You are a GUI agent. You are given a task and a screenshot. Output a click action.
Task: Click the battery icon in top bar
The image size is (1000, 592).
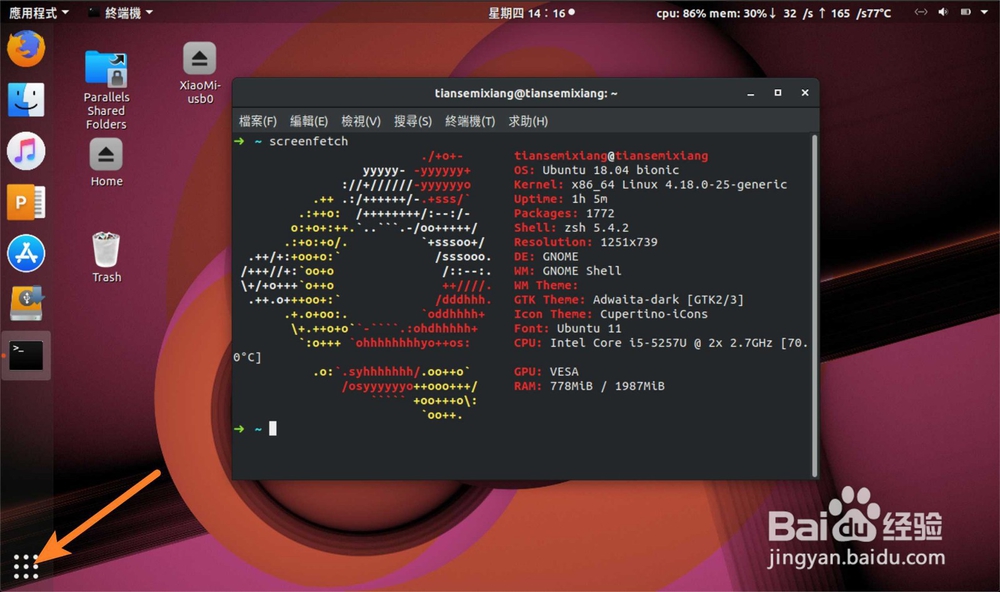(966, 12)
